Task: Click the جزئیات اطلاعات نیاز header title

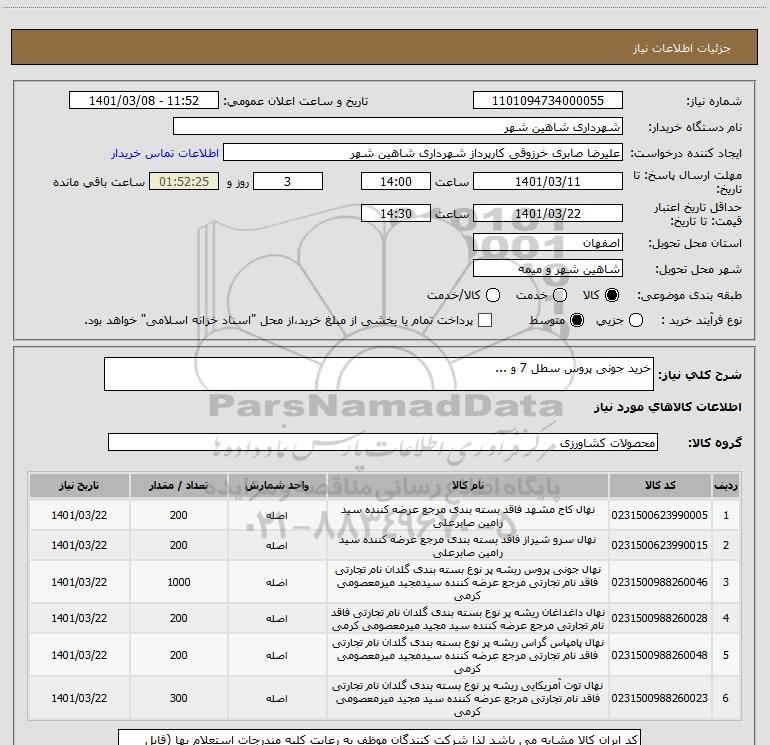Action: click(x=682, y=48)
